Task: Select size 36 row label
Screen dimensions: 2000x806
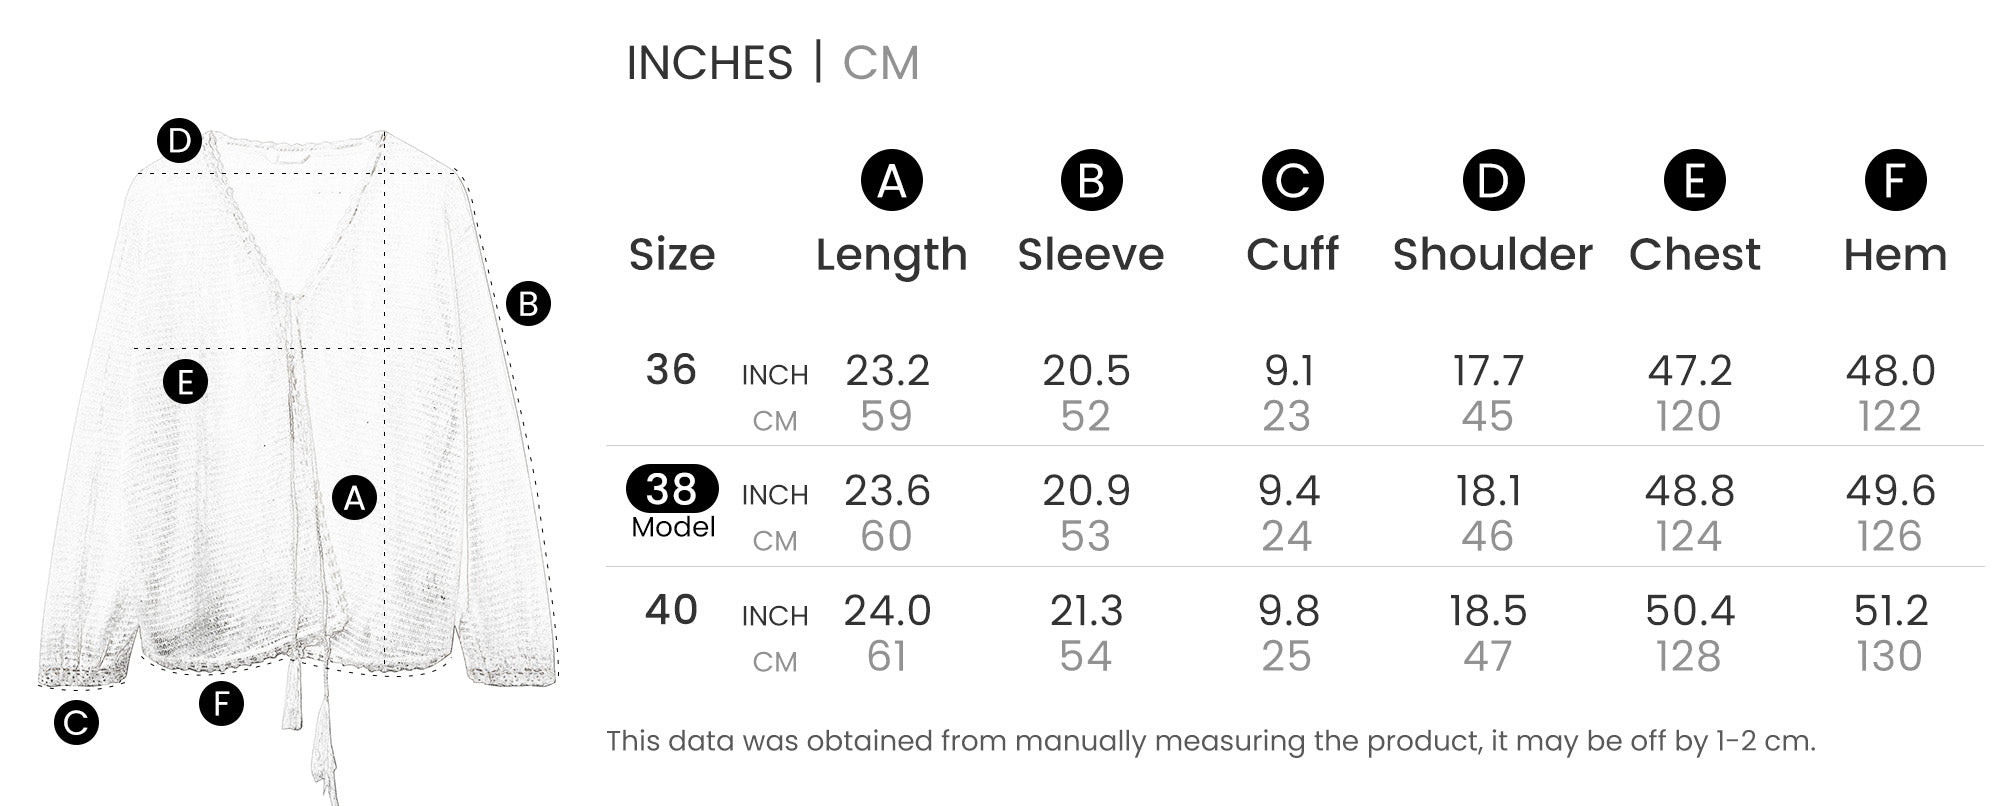Action: coord(671,370)
